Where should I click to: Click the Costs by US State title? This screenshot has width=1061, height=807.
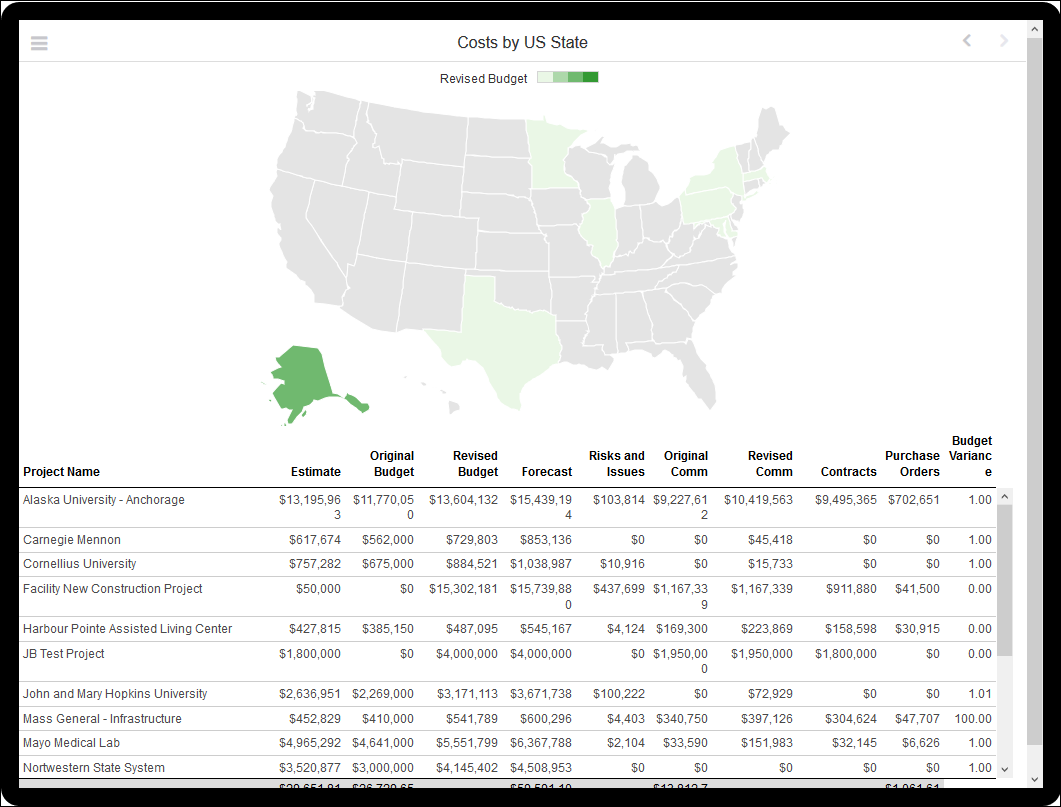[522, 43]
